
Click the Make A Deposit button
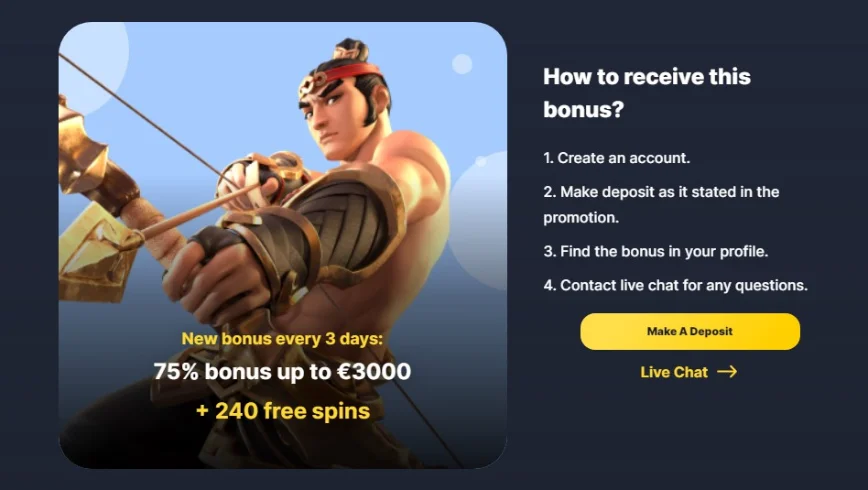point(690,331)
